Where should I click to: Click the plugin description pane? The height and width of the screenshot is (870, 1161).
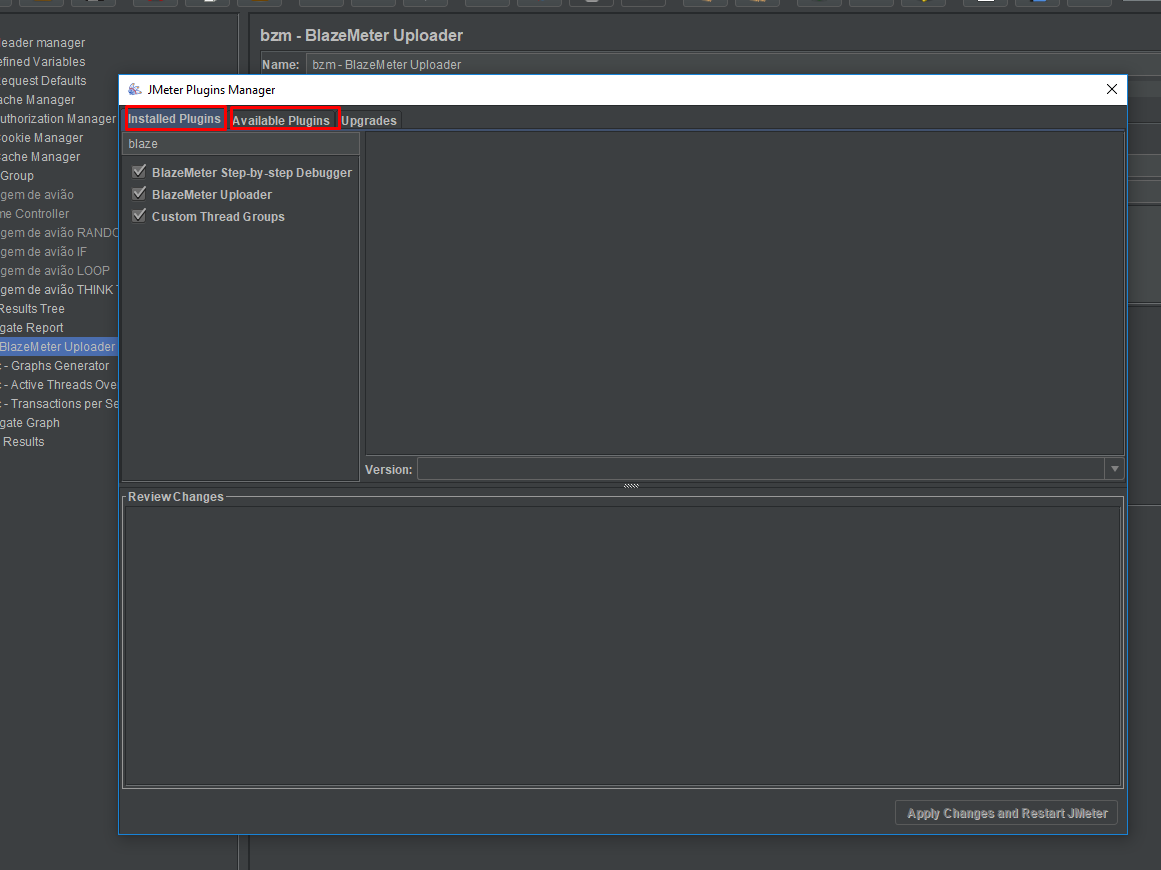[745, 293]
